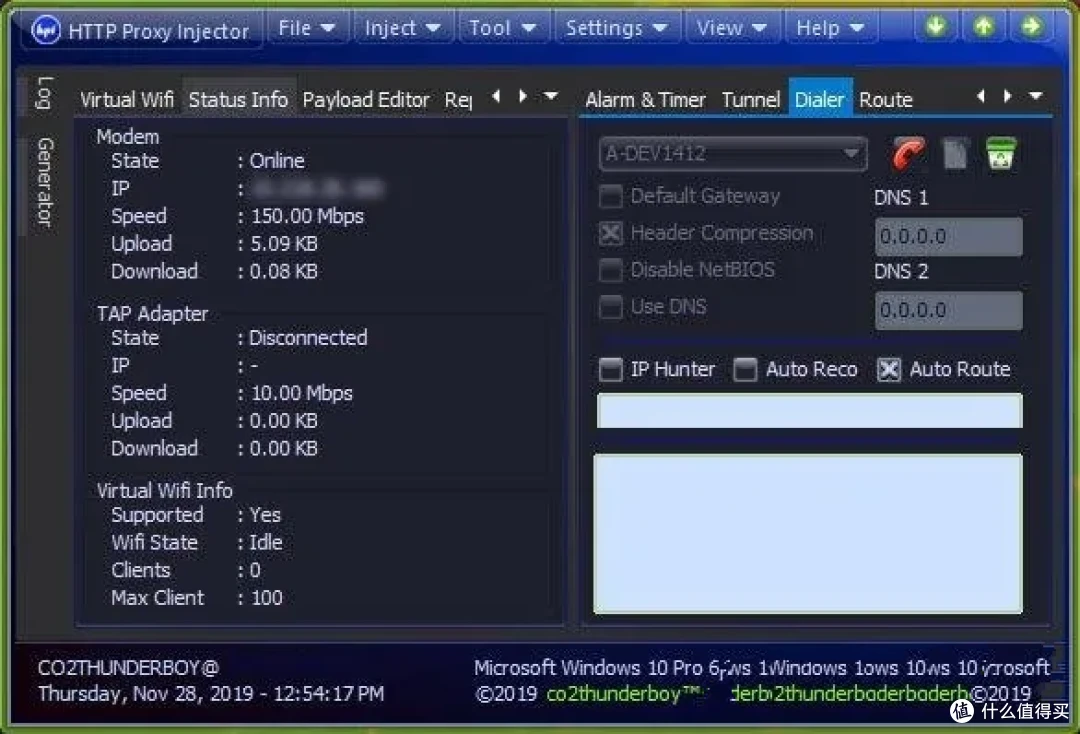The height and width of the screenshot is (734, 1080).
Task: Click the green up-arrow button
Action: (x=984, y=27)
